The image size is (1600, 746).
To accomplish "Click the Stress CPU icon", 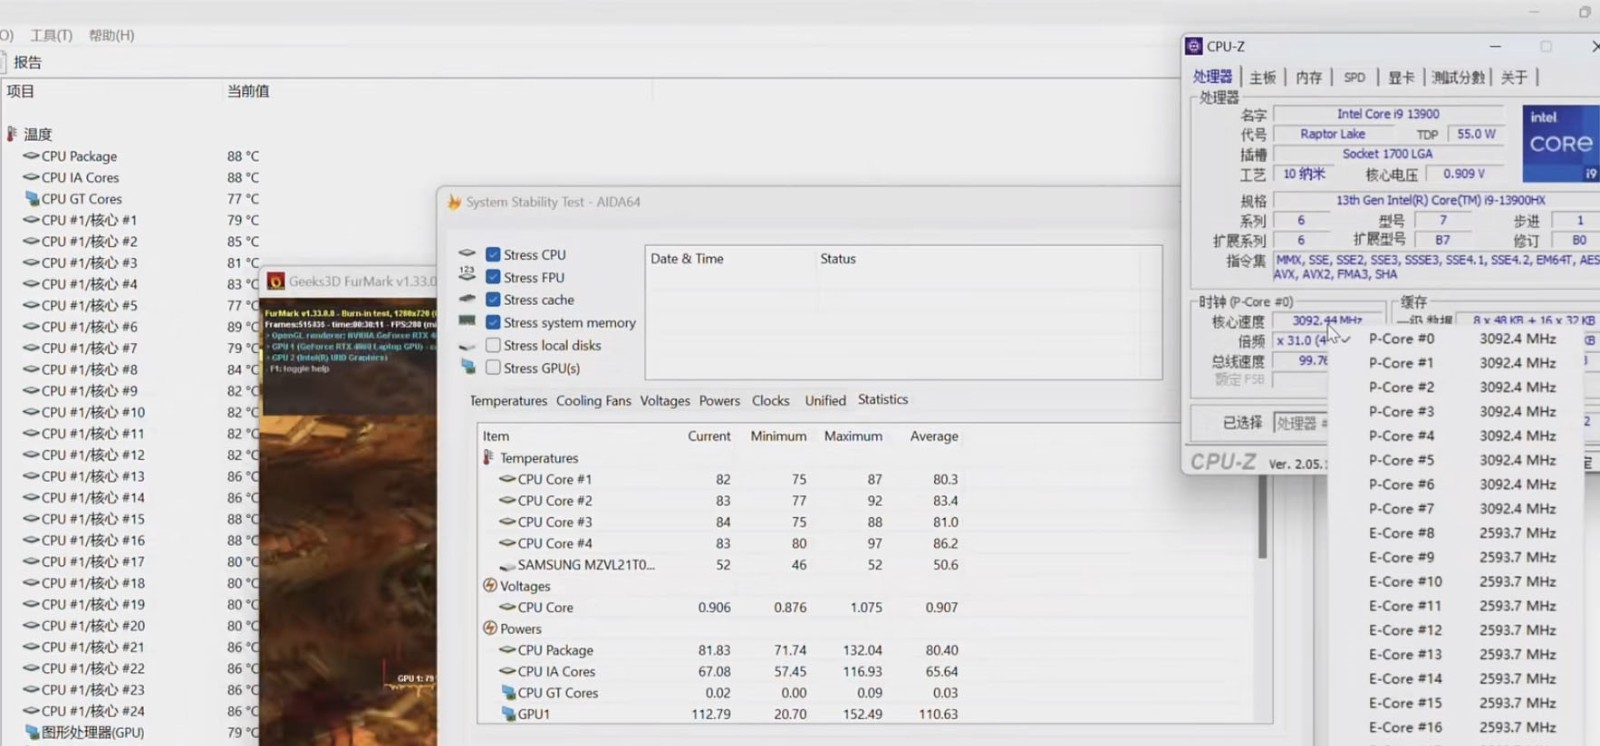I will tap(467, 253).
